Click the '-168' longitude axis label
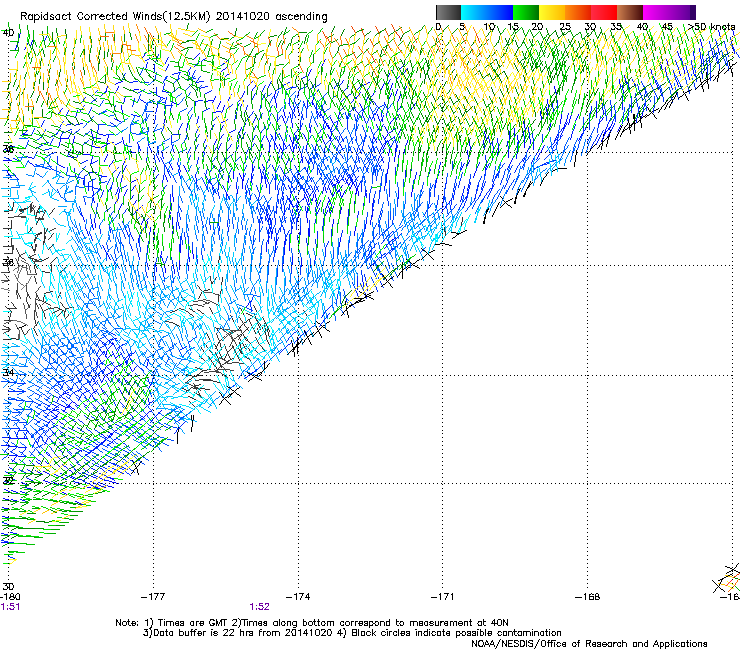Viewport: 740px width, 650px height. [588, 597]
